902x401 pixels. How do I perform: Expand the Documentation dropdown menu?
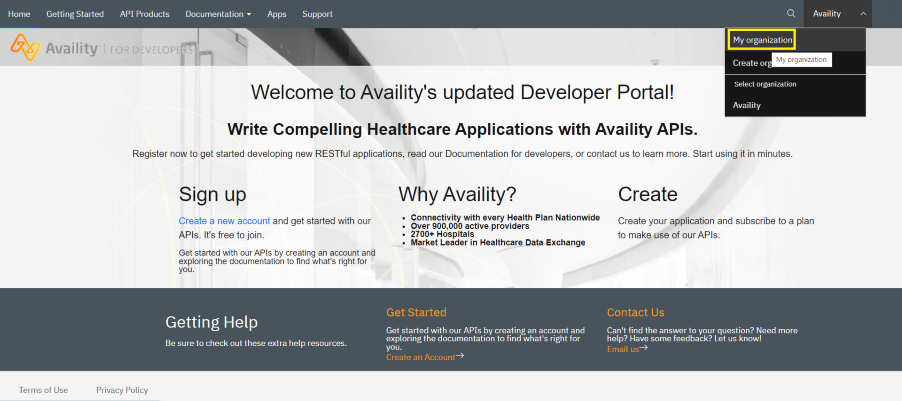[x=218, y=14]
